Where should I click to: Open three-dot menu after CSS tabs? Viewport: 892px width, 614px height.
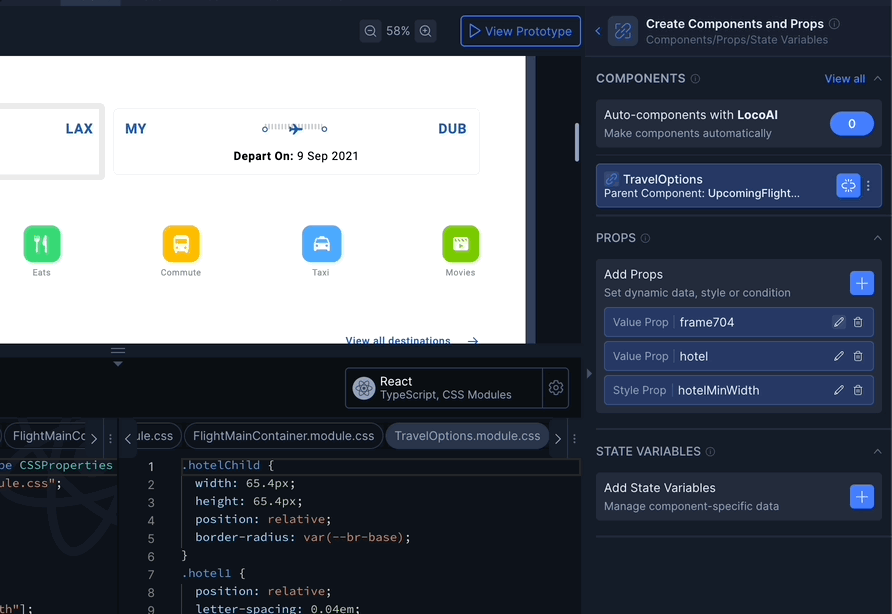(575, 439)
